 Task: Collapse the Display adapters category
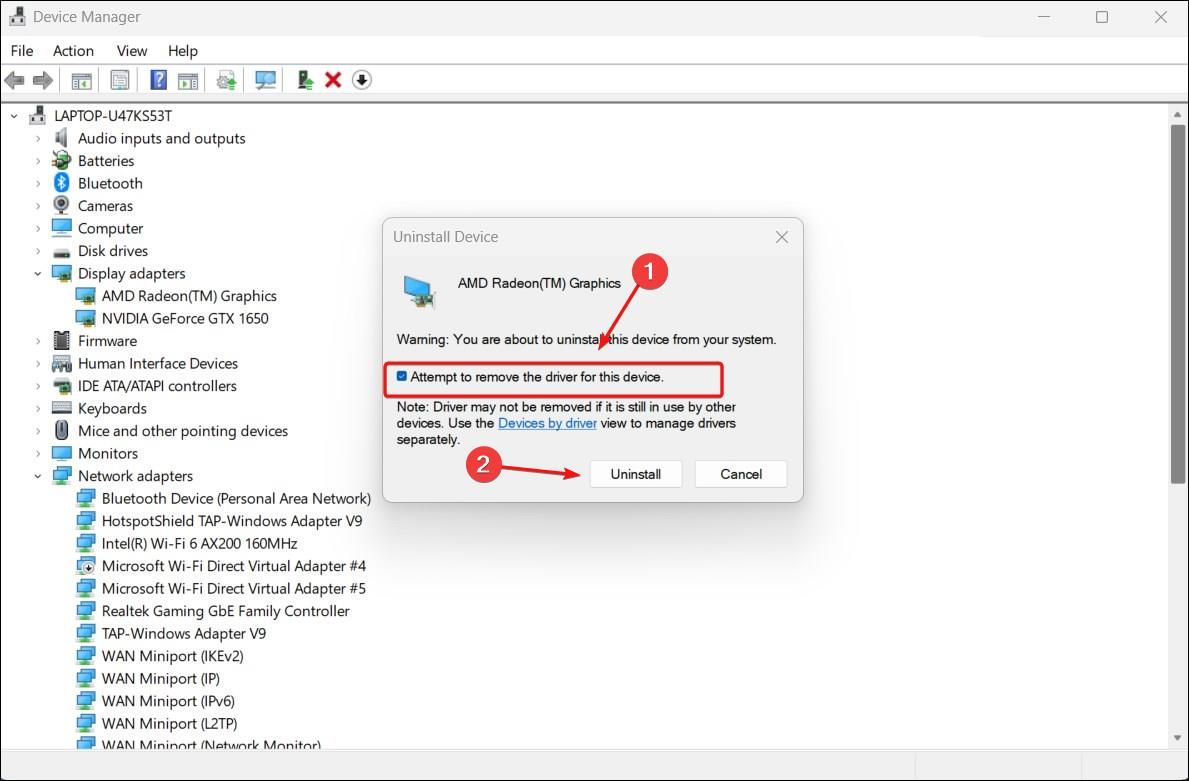[38, 273]
